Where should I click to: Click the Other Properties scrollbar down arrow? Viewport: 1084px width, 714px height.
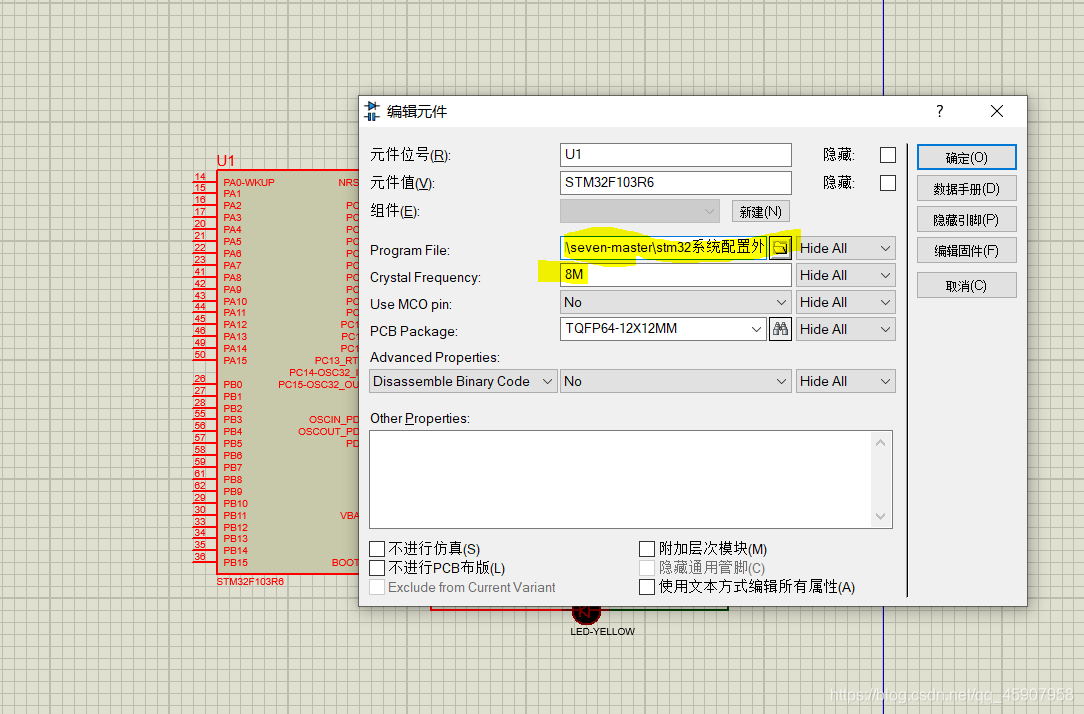point(880,516)
